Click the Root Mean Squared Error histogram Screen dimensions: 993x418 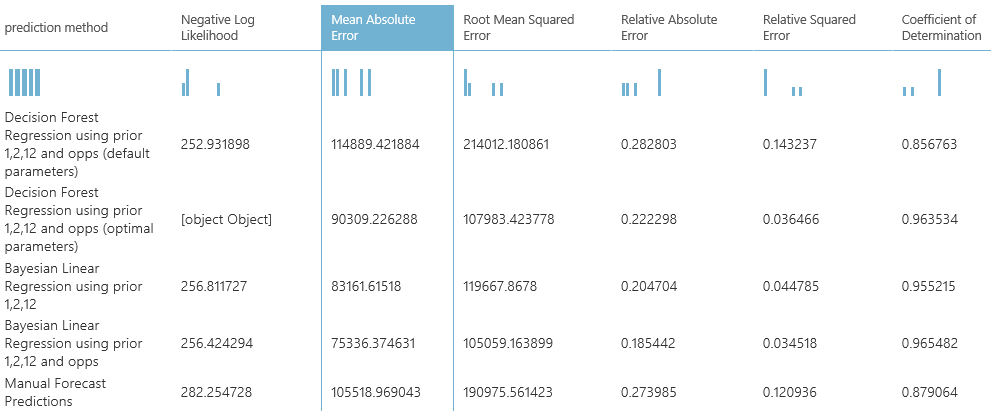point(484,82)
